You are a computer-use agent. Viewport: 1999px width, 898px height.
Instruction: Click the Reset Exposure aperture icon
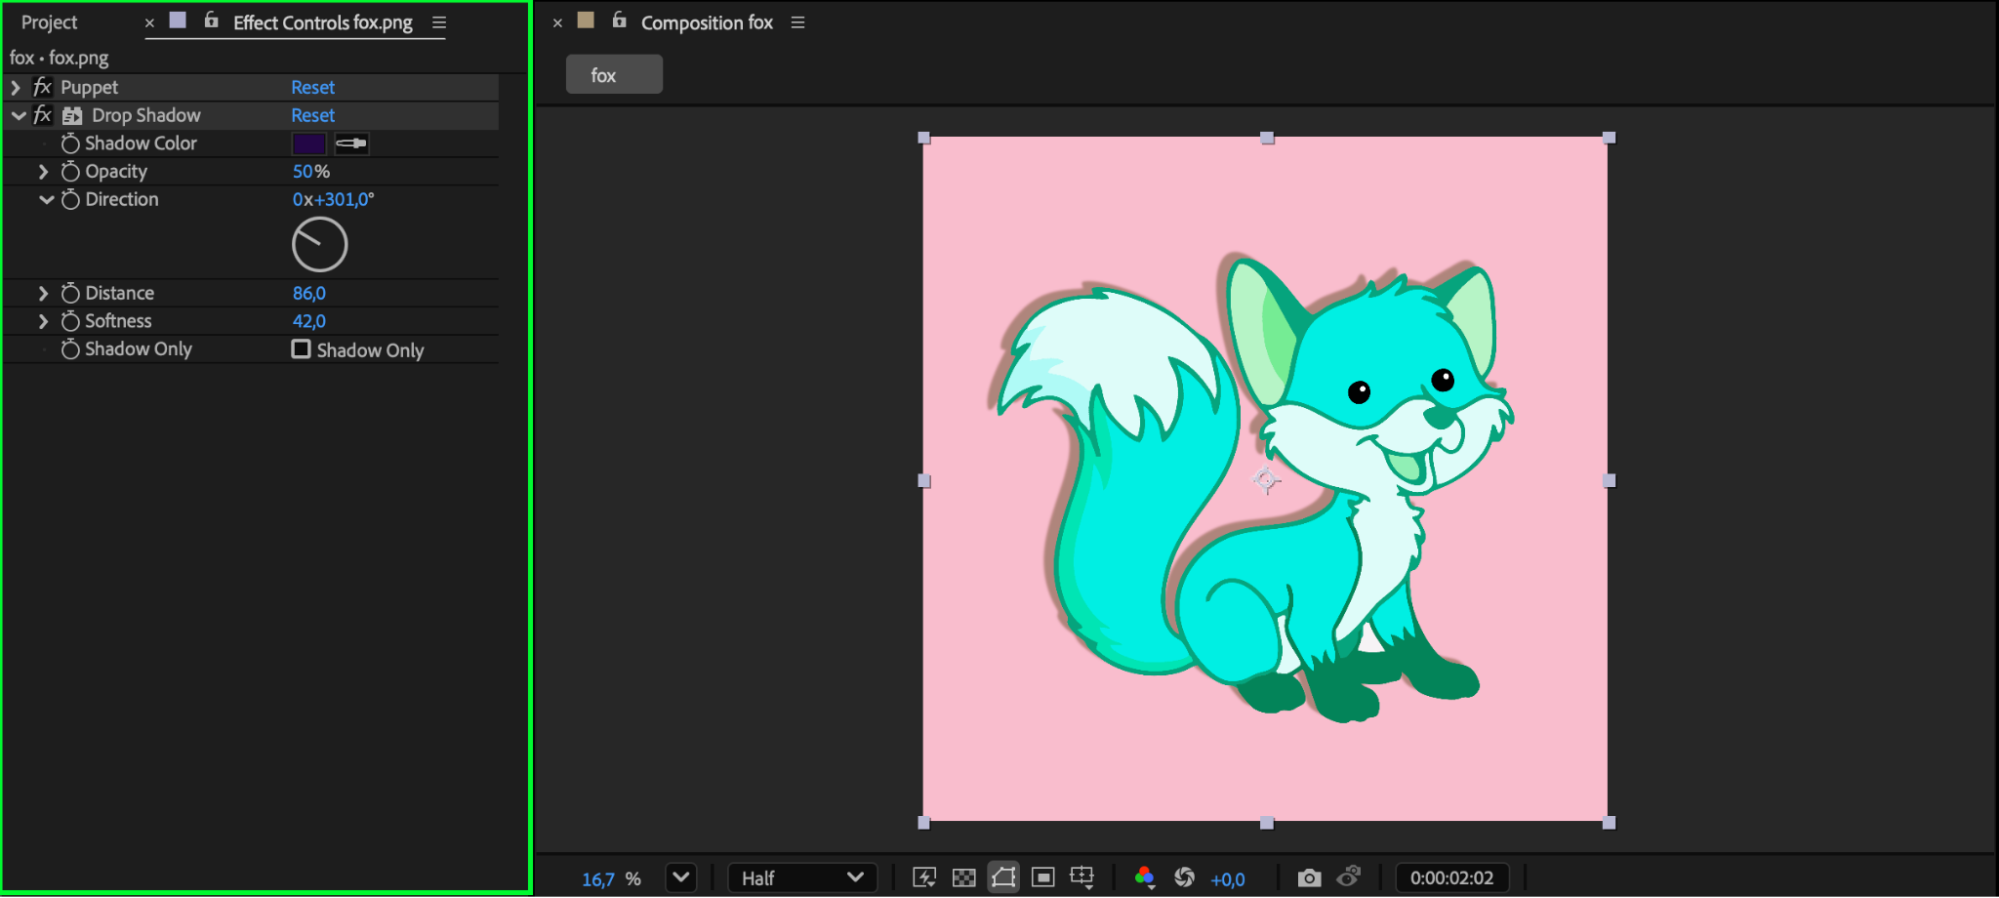click(1185, 878)
